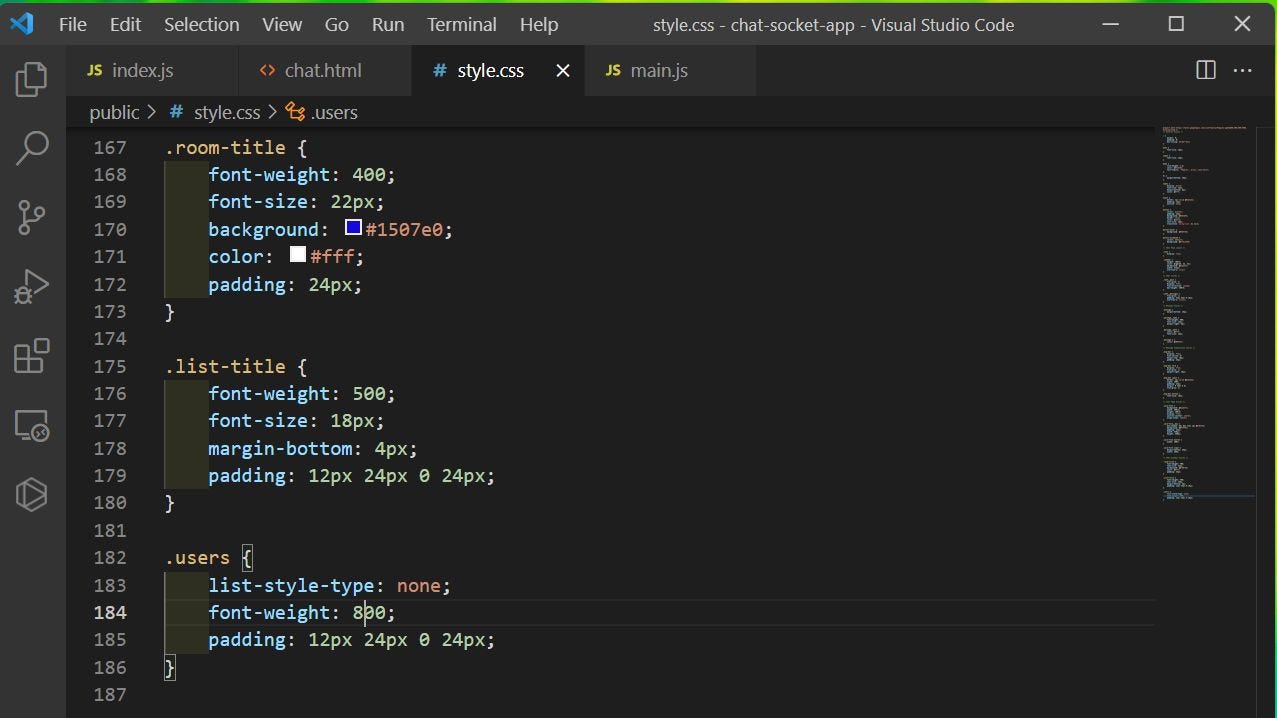The image size is (1277, 718).
Task: Open the Go menu
Action: click(x=337, y=24)
